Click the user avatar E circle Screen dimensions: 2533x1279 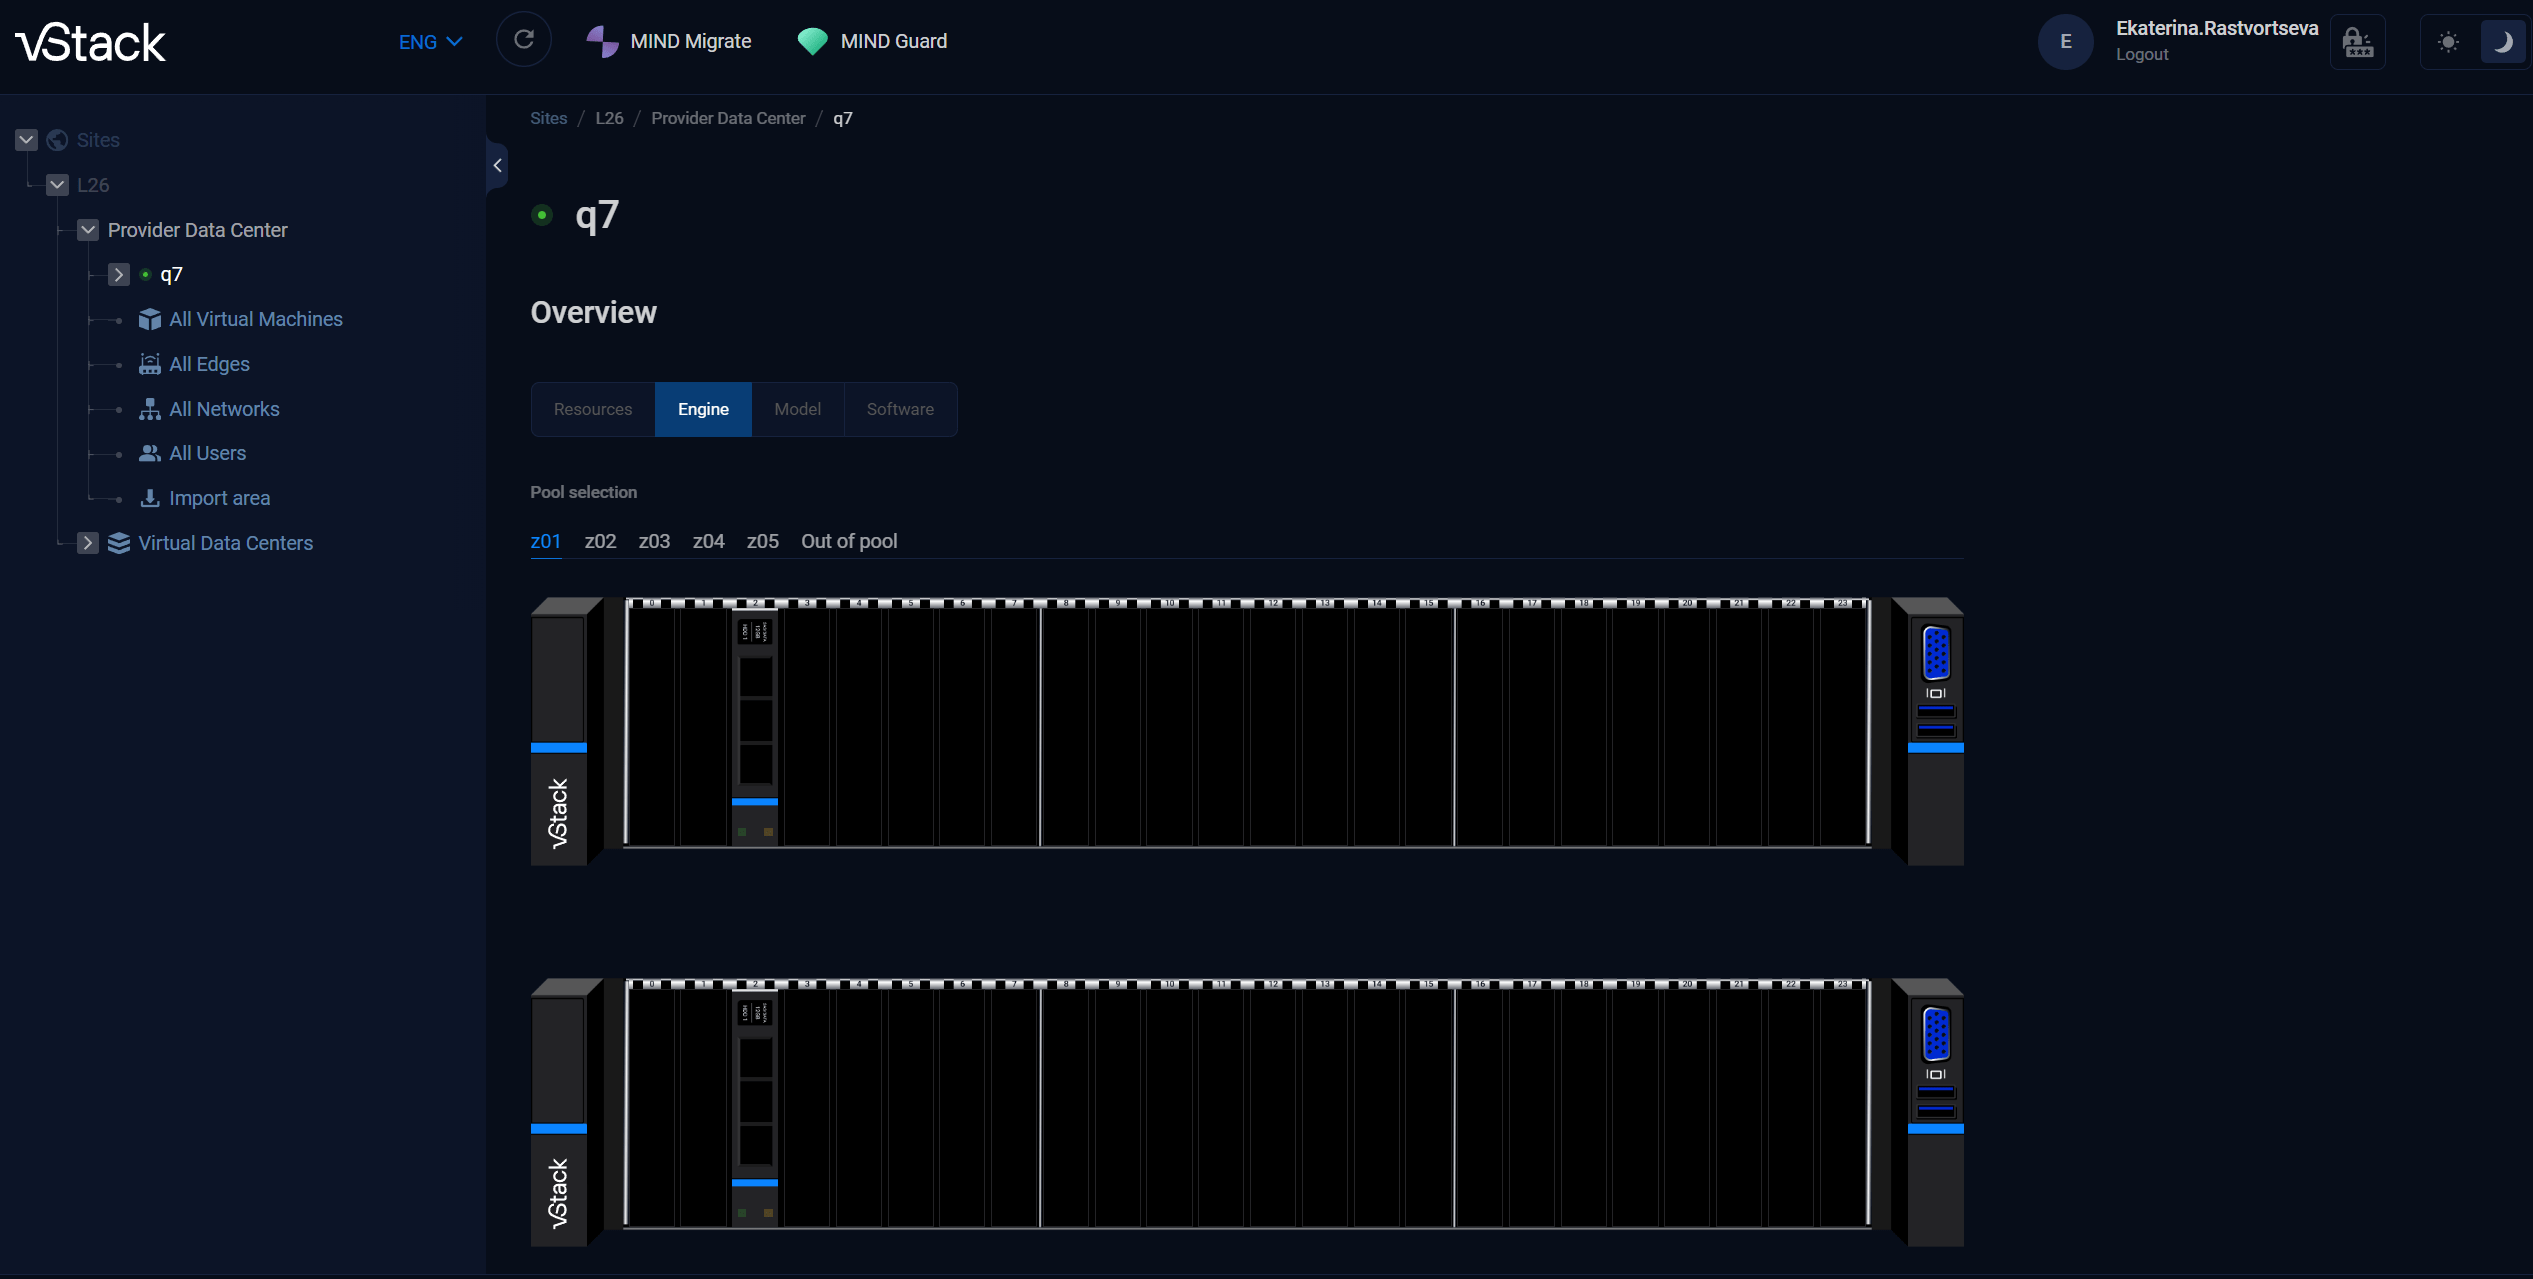[2065, 42]
